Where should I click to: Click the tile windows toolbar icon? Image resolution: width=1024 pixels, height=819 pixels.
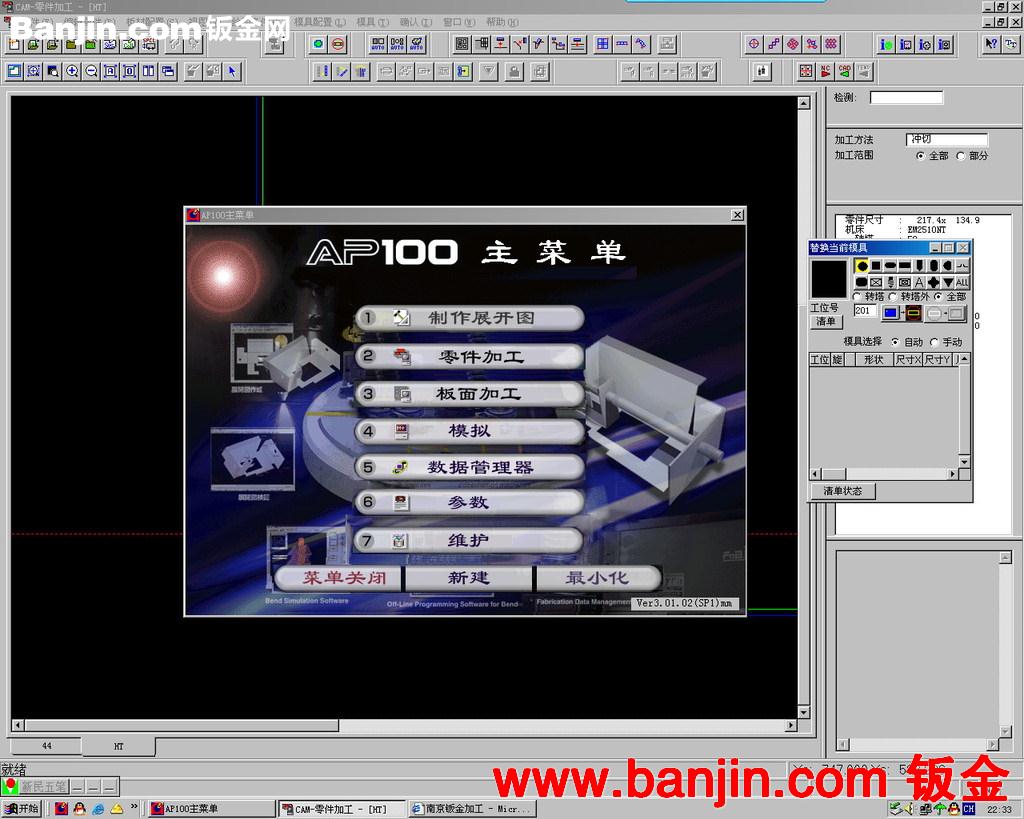coord(149,71)
